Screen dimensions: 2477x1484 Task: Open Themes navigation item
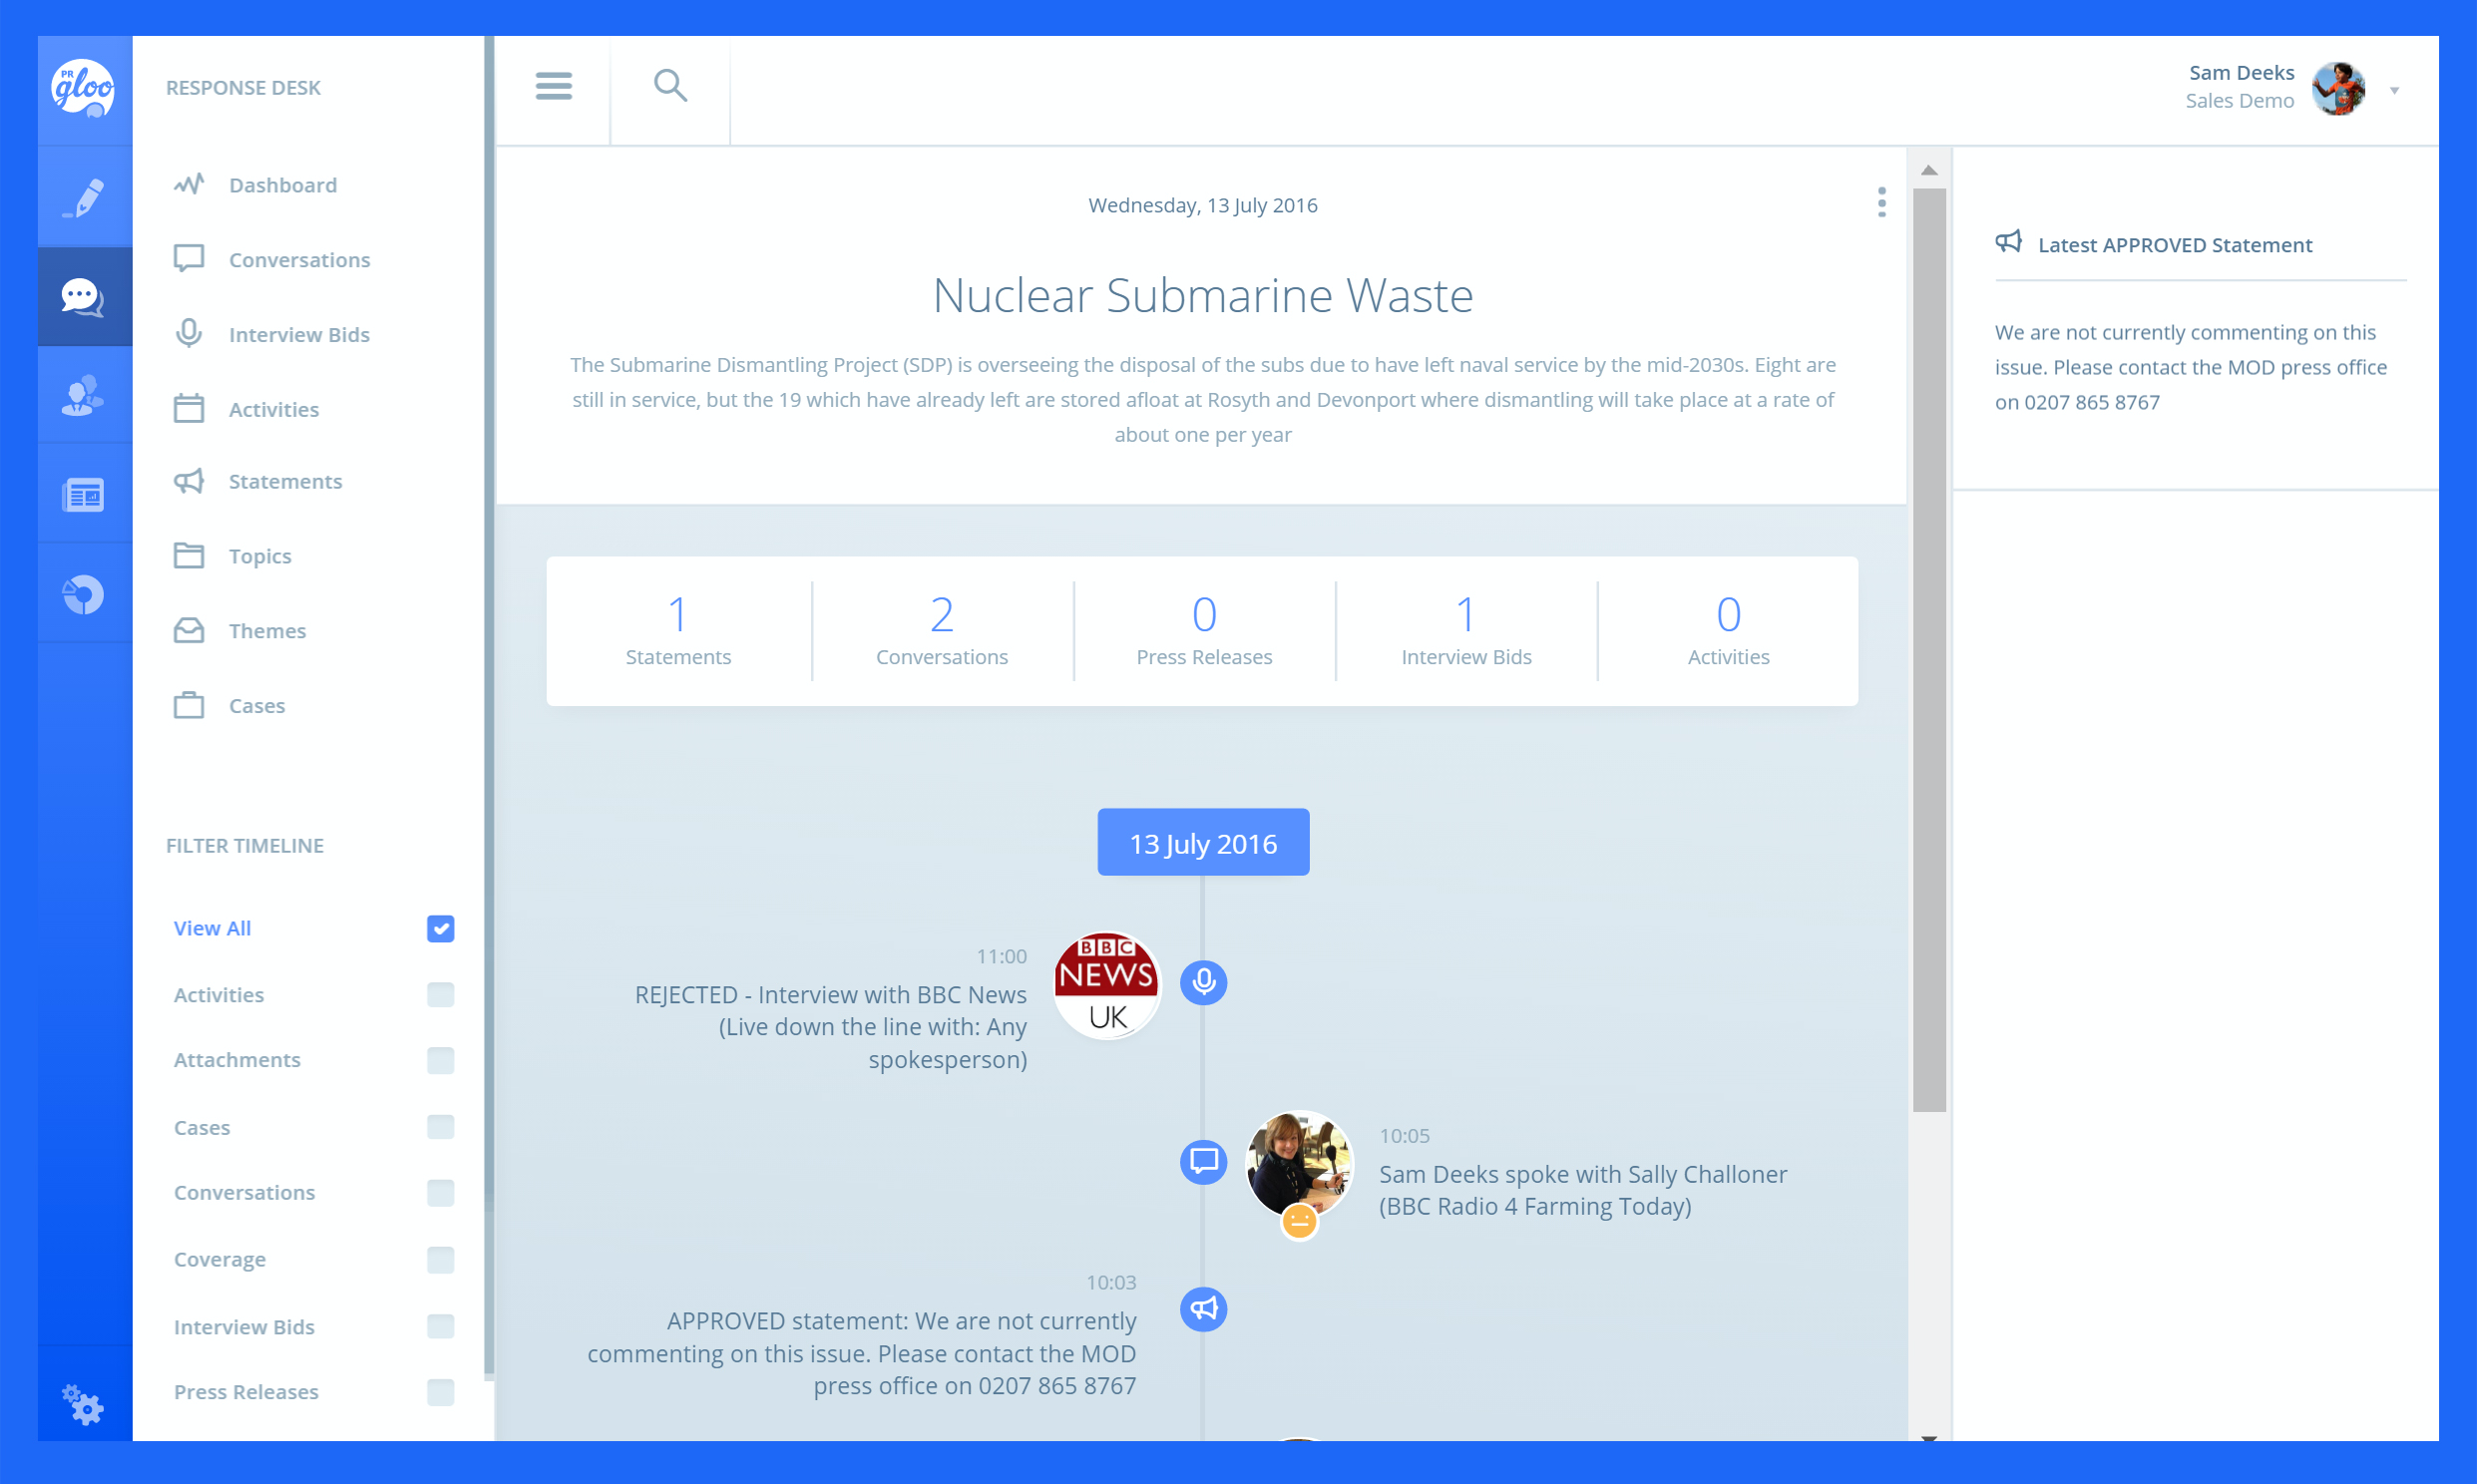point(267,631)
